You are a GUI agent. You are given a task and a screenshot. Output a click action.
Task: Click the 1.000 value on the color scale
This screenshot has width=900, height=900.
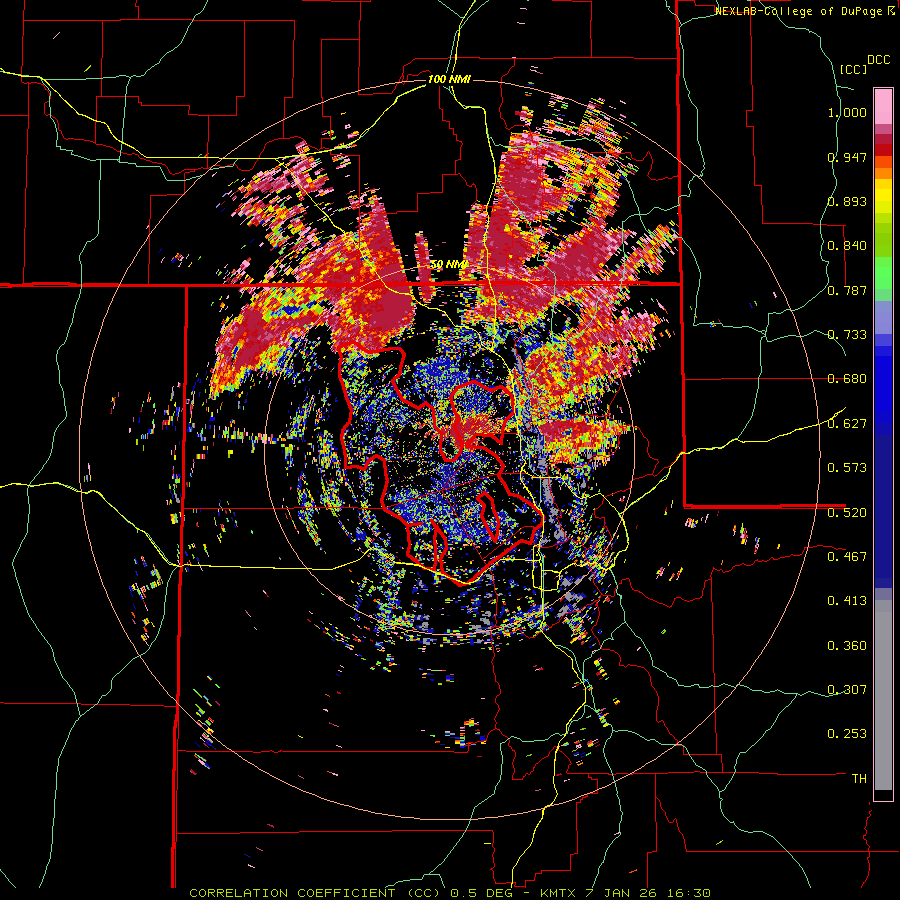[847, 112]
